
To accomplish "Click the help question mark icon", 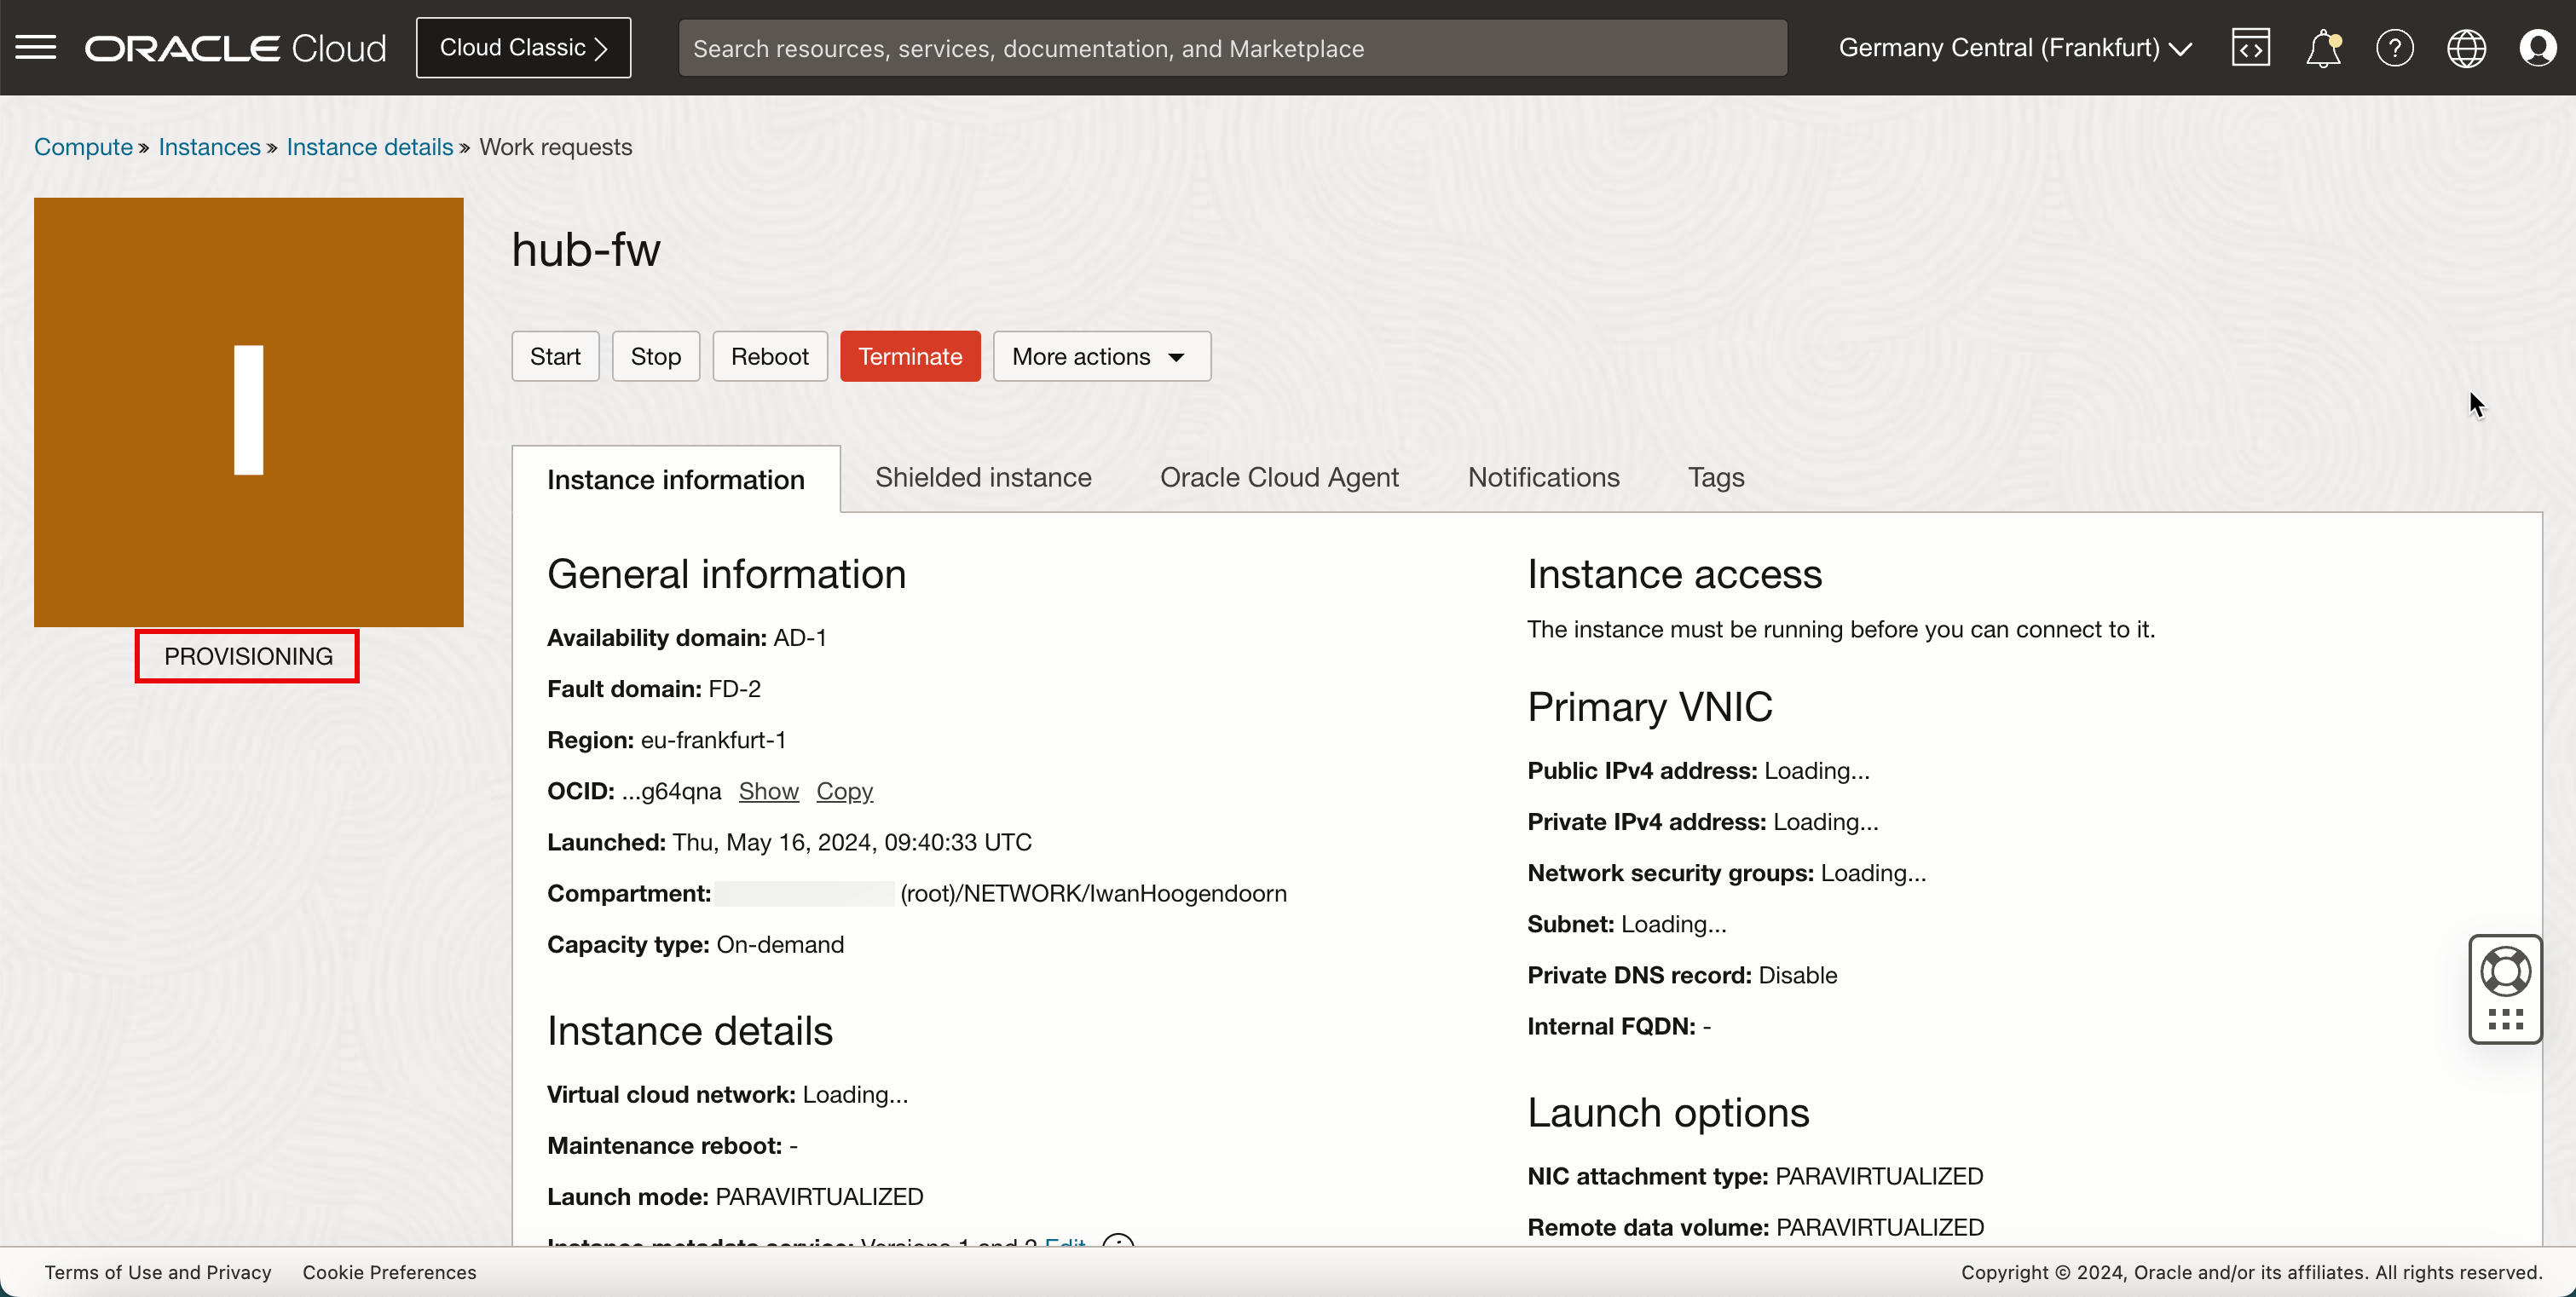I will click(x=2395, y=46).
